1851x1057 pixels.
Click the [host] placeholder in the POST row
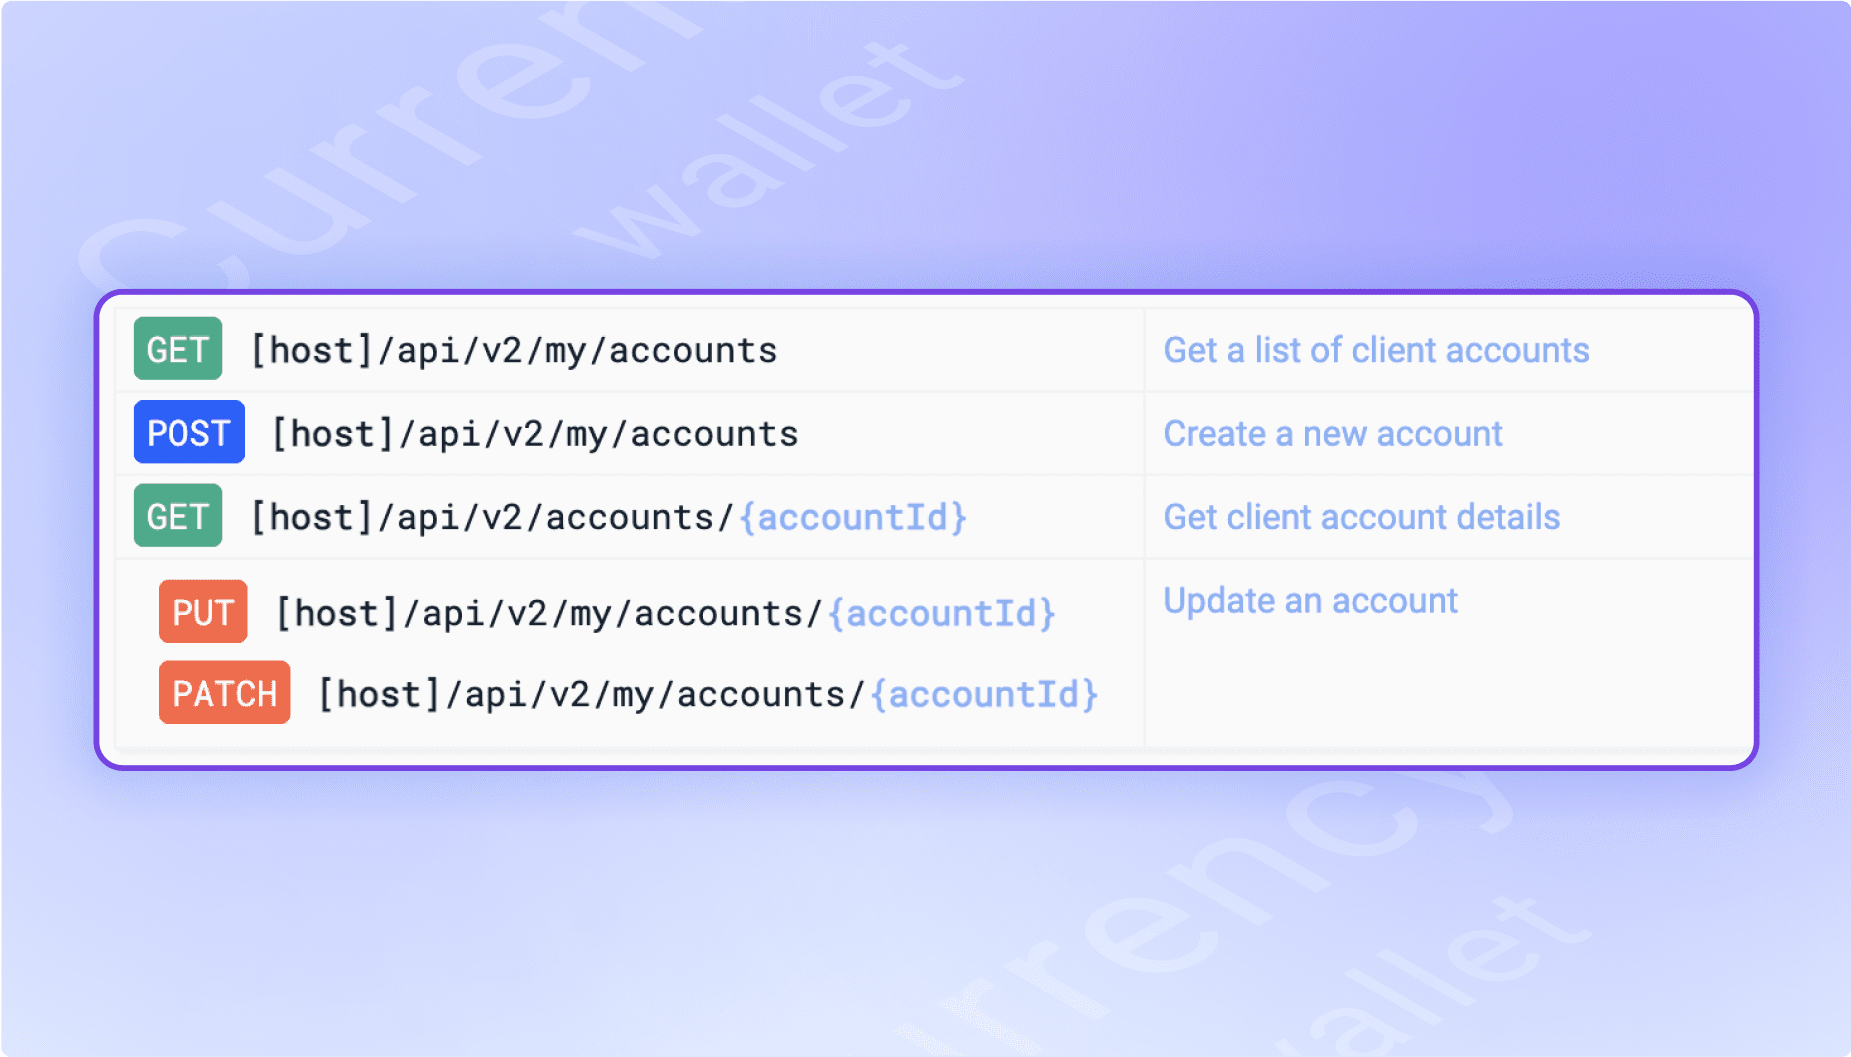tap(333, 433)
